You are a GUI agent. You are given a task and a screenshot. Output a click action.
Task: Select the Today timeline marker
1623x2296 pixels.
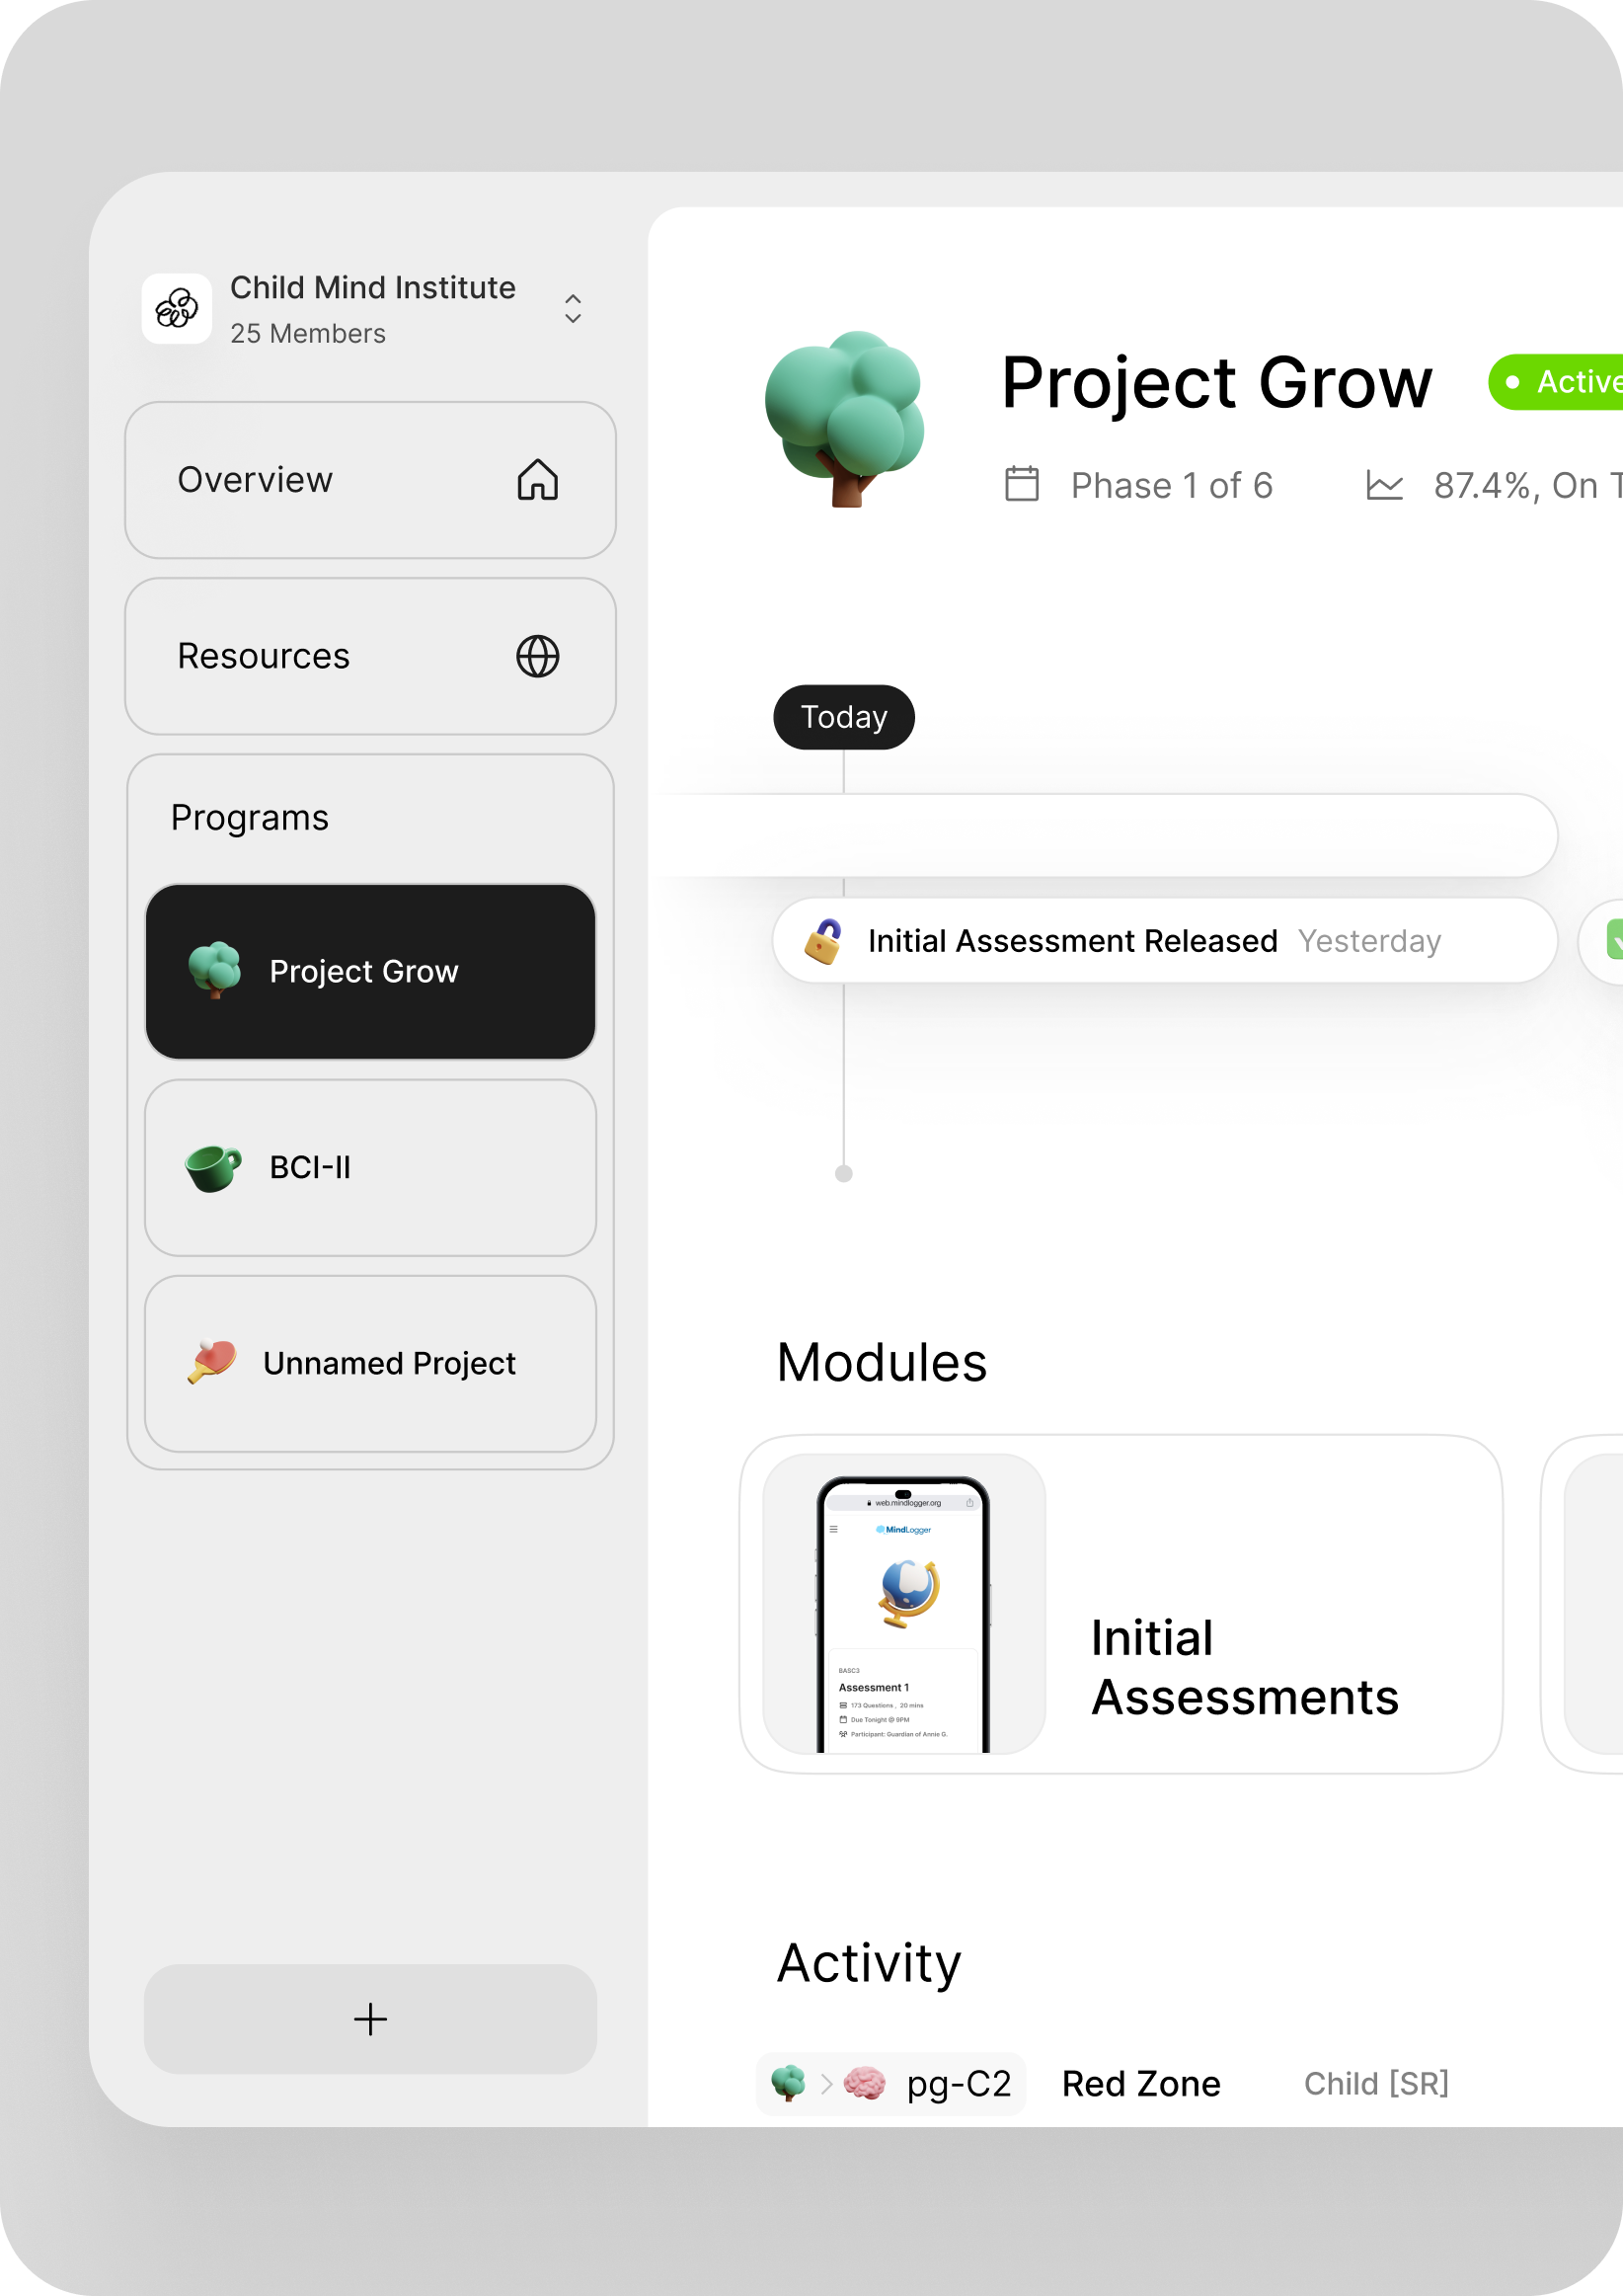(843, 717)
